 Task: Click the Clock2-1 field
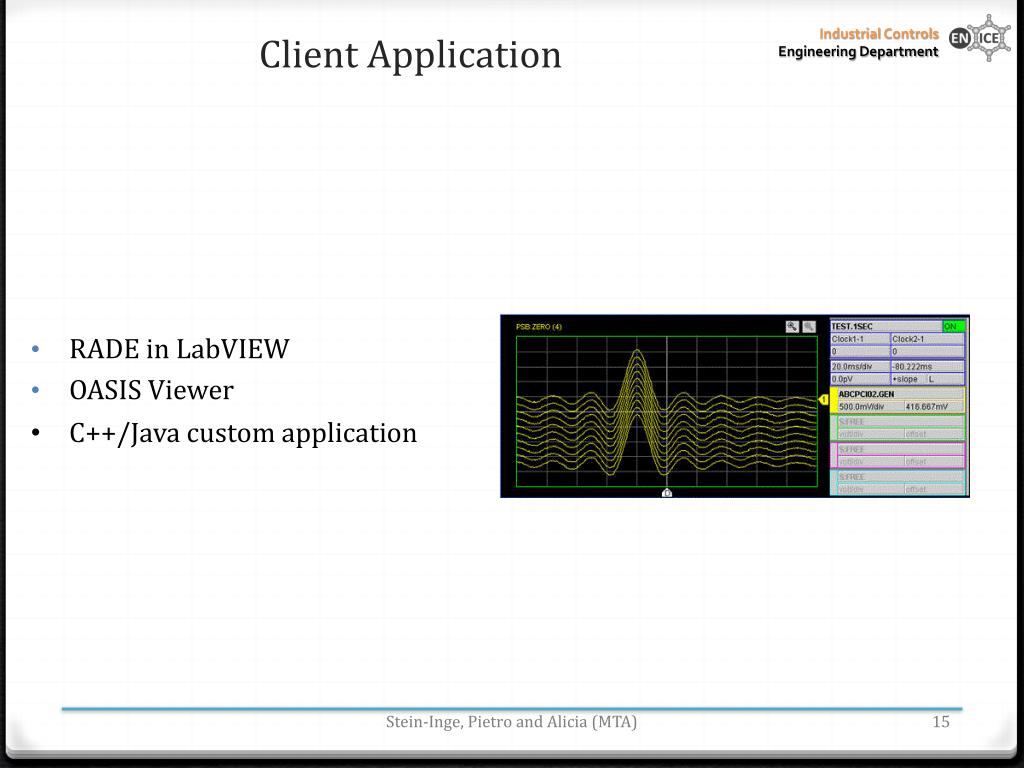click(x=927, y=339)
